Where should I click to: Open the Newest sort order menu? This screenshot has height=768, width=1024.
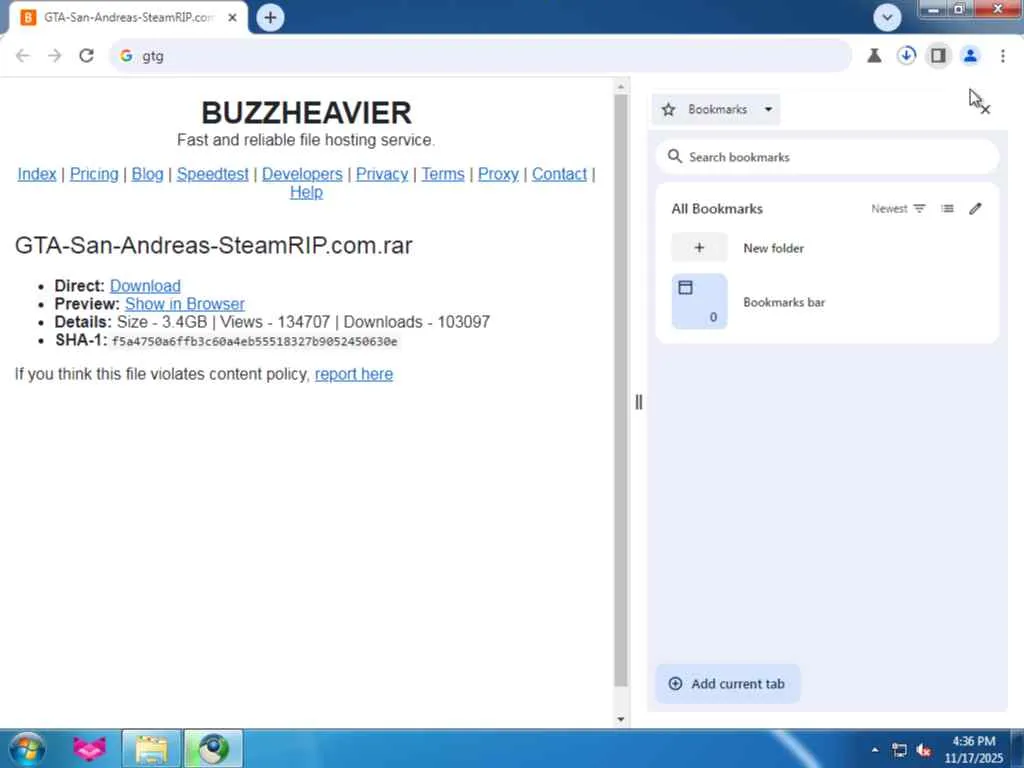tap(899, 208)
